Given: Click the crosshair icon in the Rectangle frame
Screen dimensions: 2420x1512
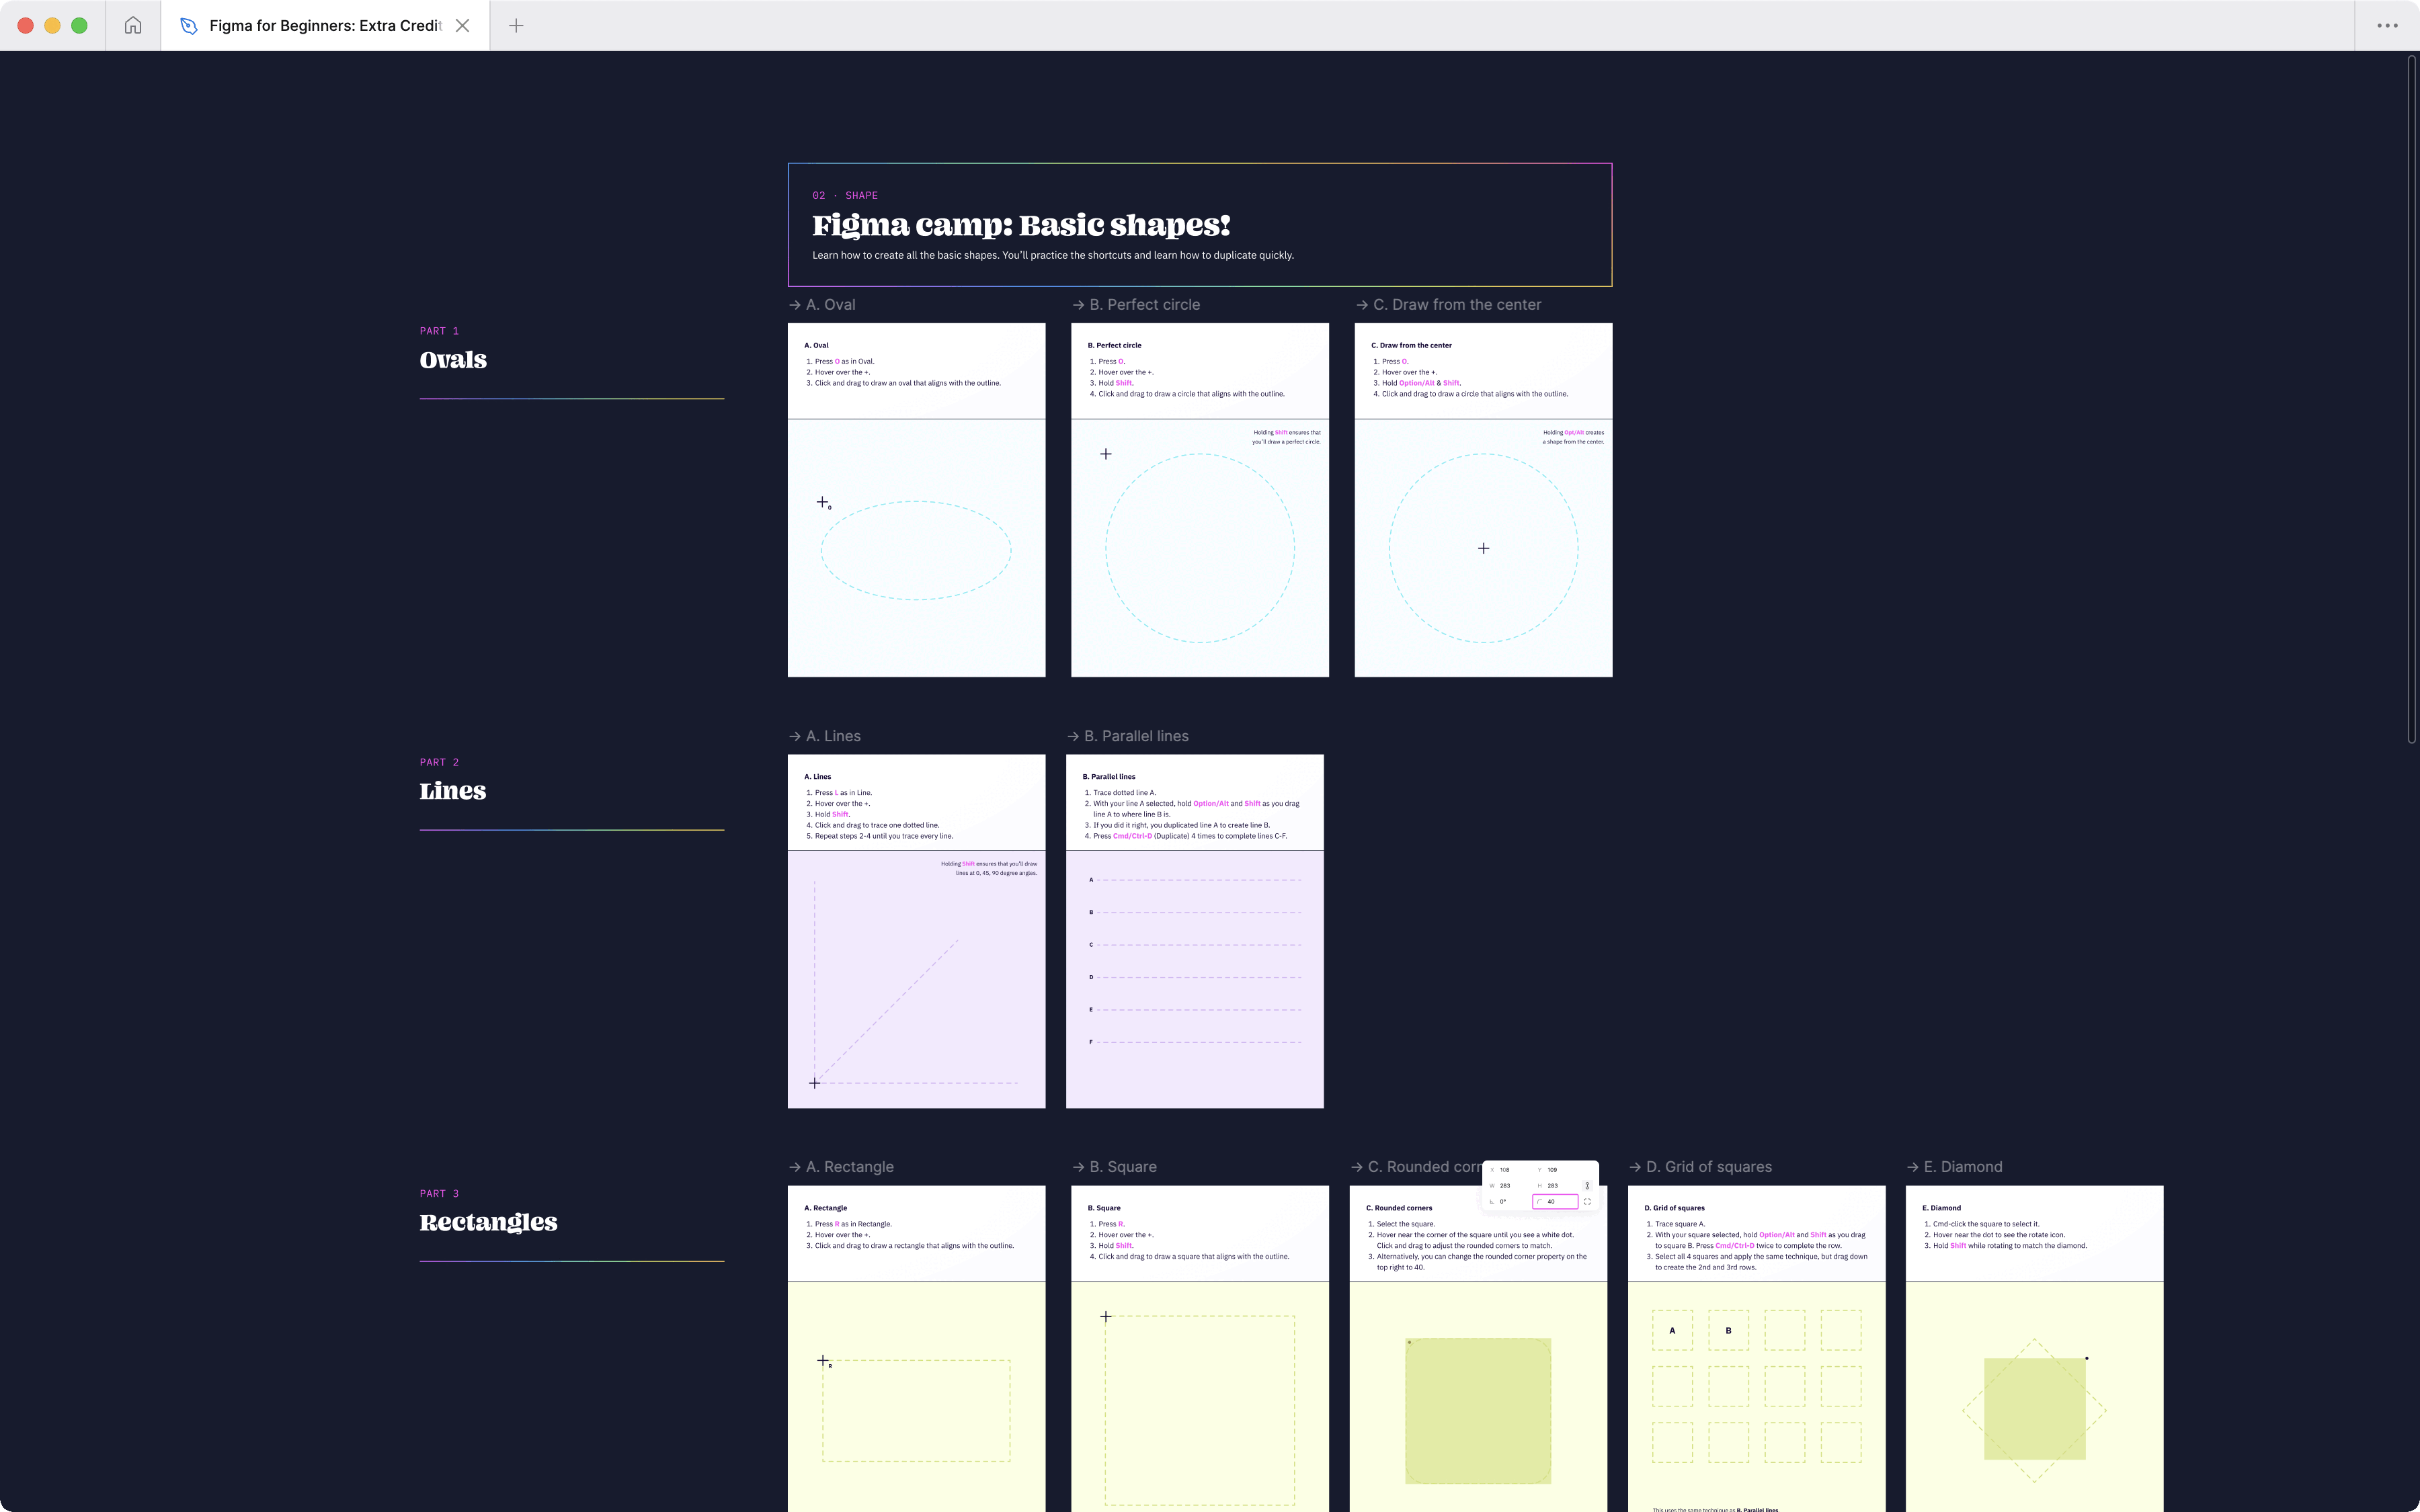Looking at the screenshot, I should tap(823, 1360).
